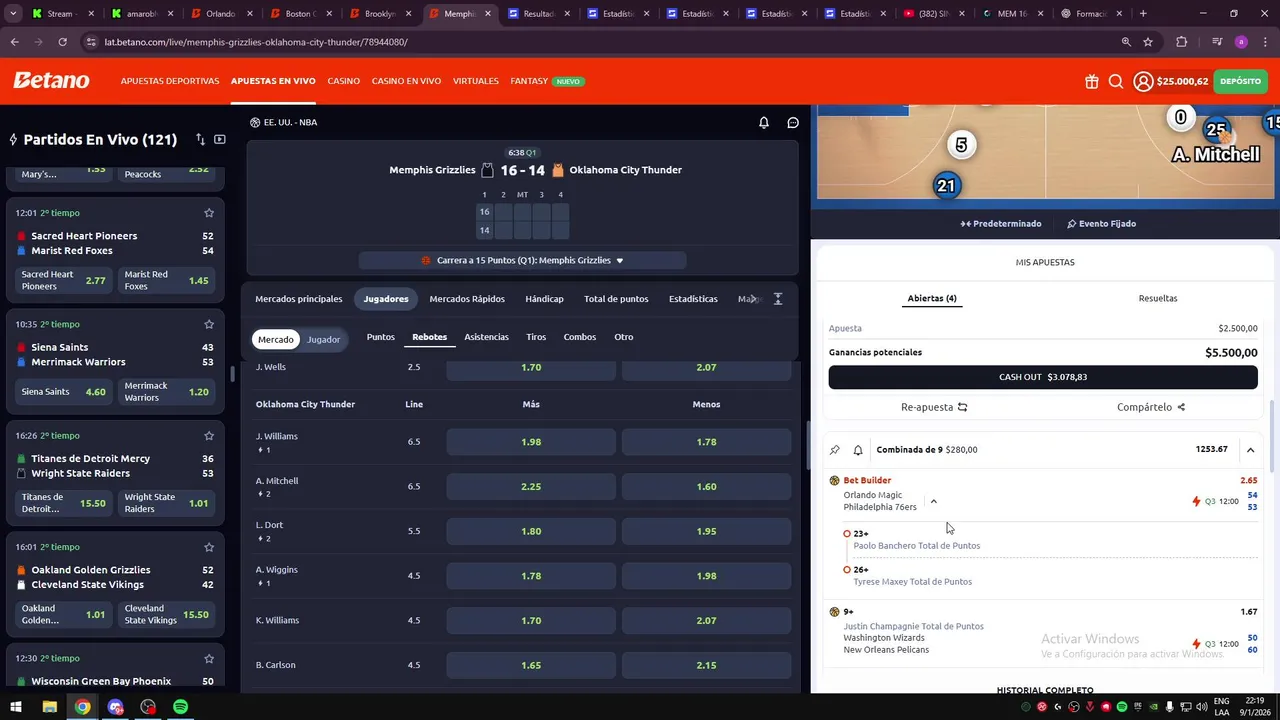
Task: Switch to Total de puntos tab
Action: [x=616, y=299]
